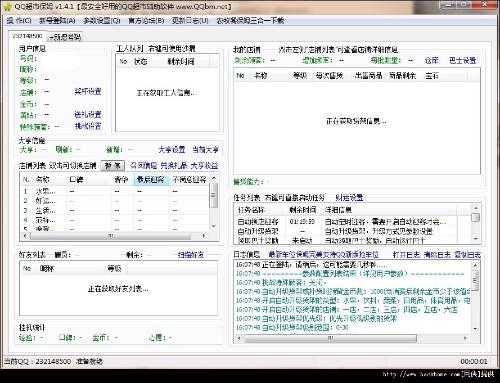Image resolution: width=500 pixels, height=383 pixels.
Task: Open the 操作(C) menu
Action: tap(19, 21)
